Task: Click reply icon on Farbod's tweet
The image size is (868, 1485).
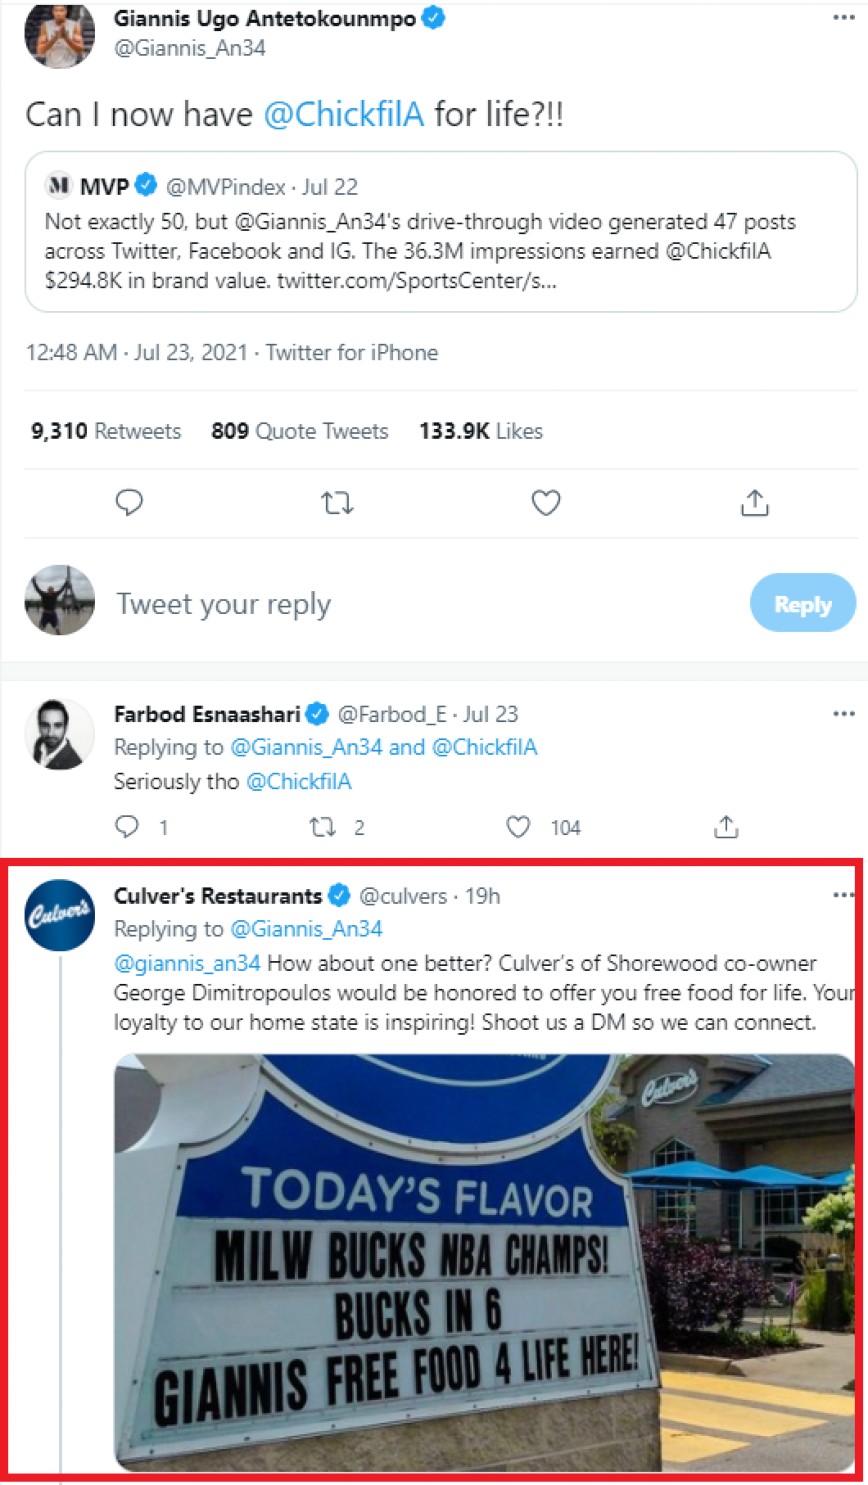Action: coord(127,826)
